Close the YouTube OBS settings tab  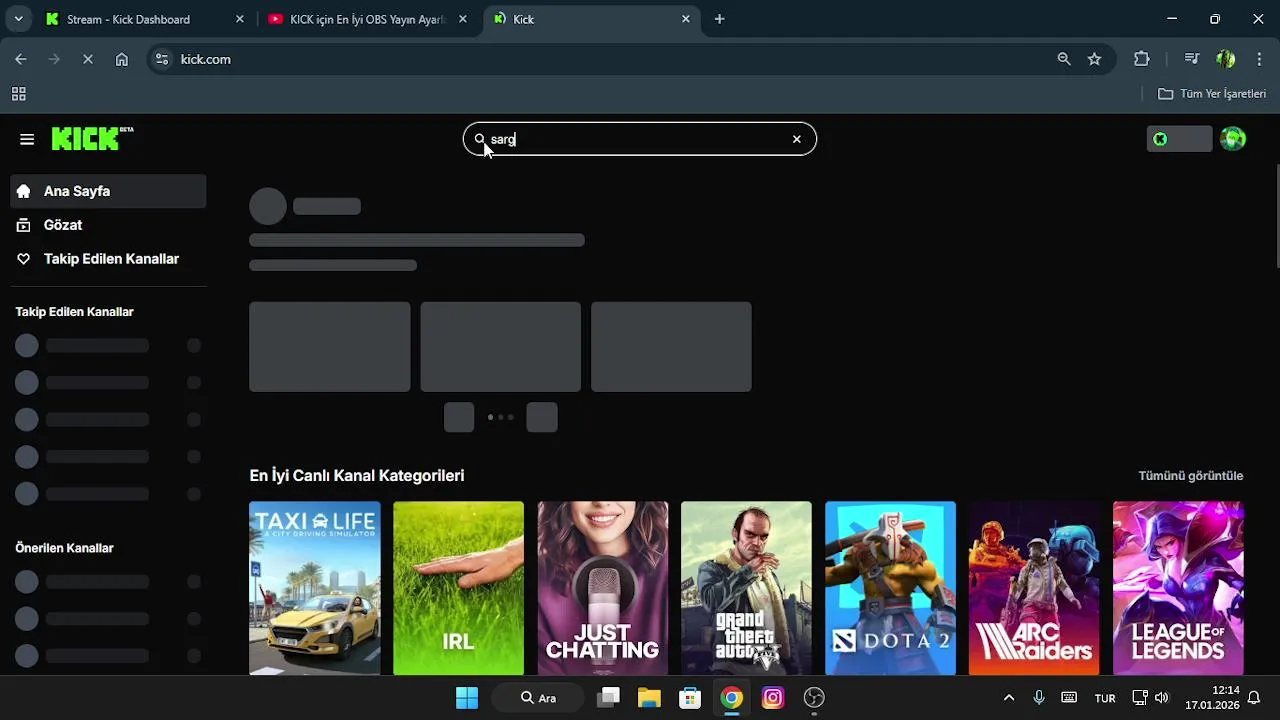(462, 19)
